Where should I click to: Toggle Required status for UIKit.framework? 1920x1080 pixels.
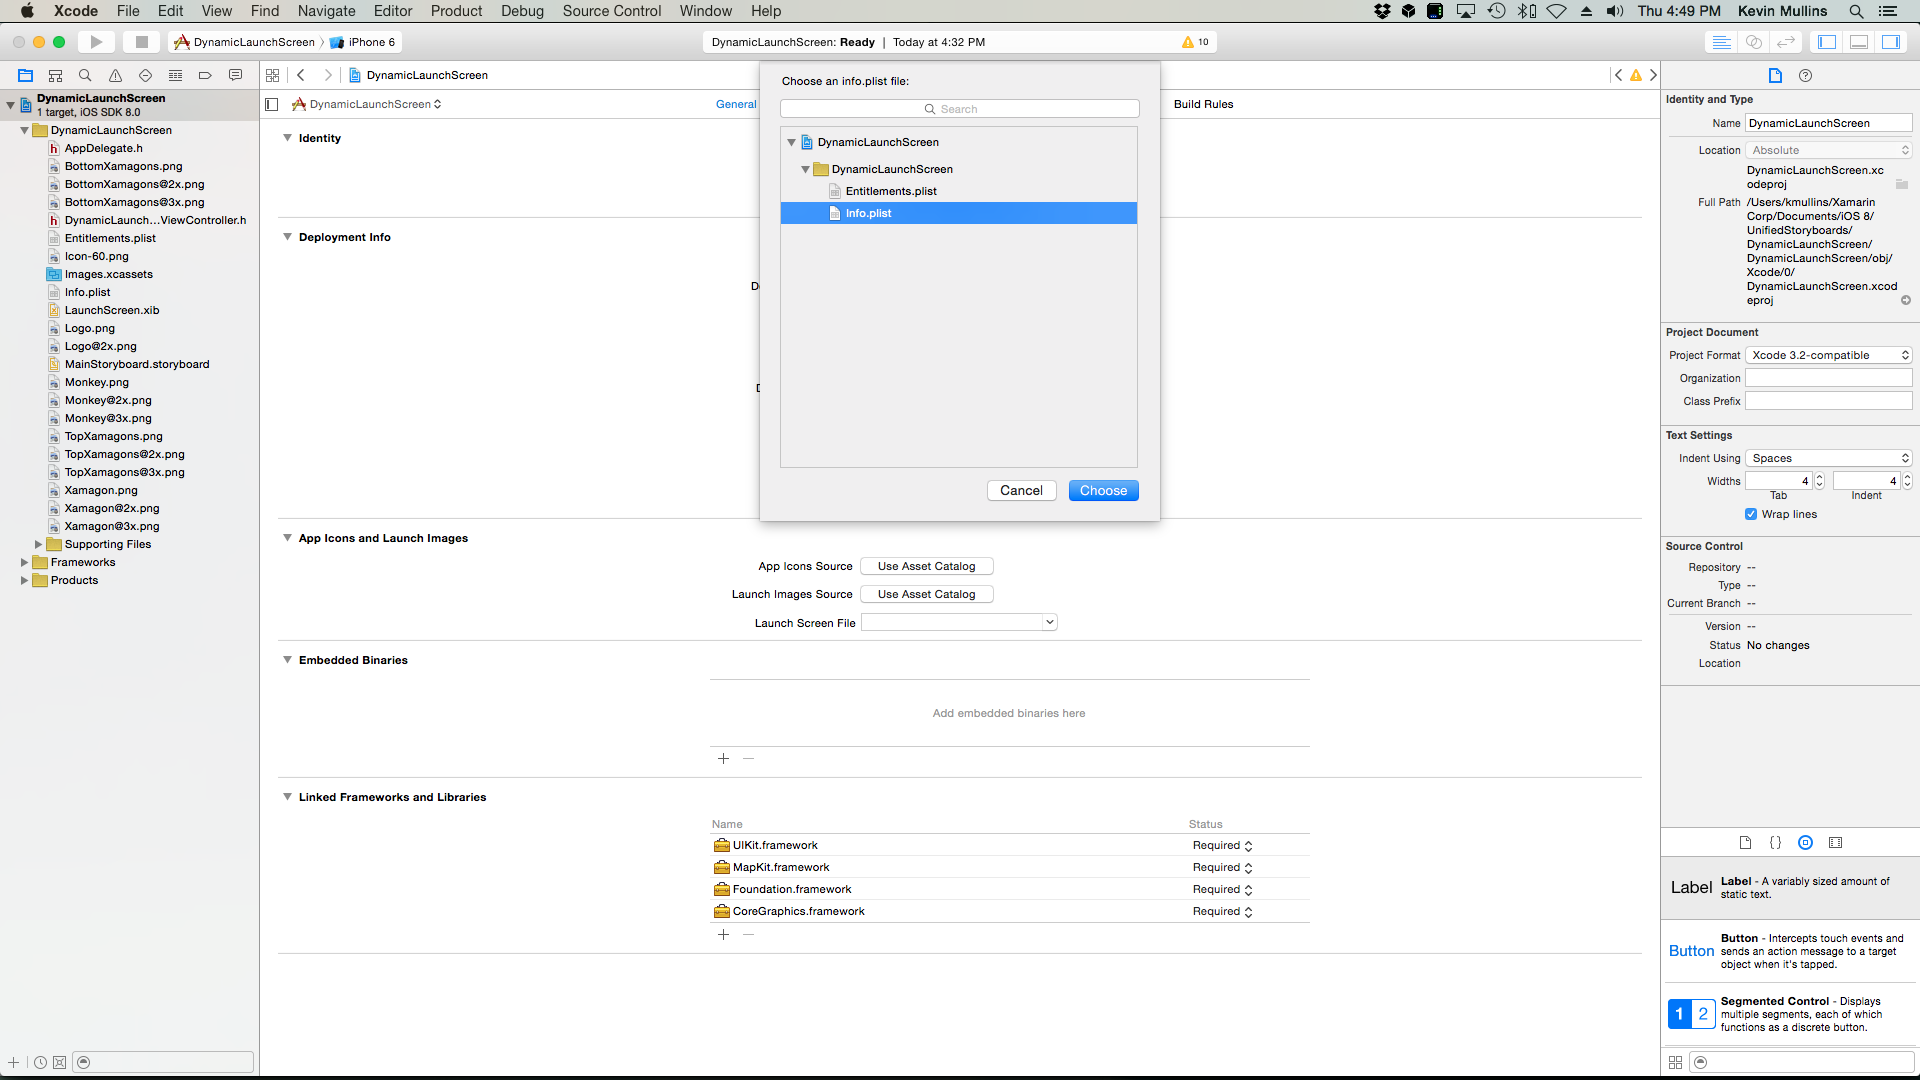click(x=1246, y=845)
